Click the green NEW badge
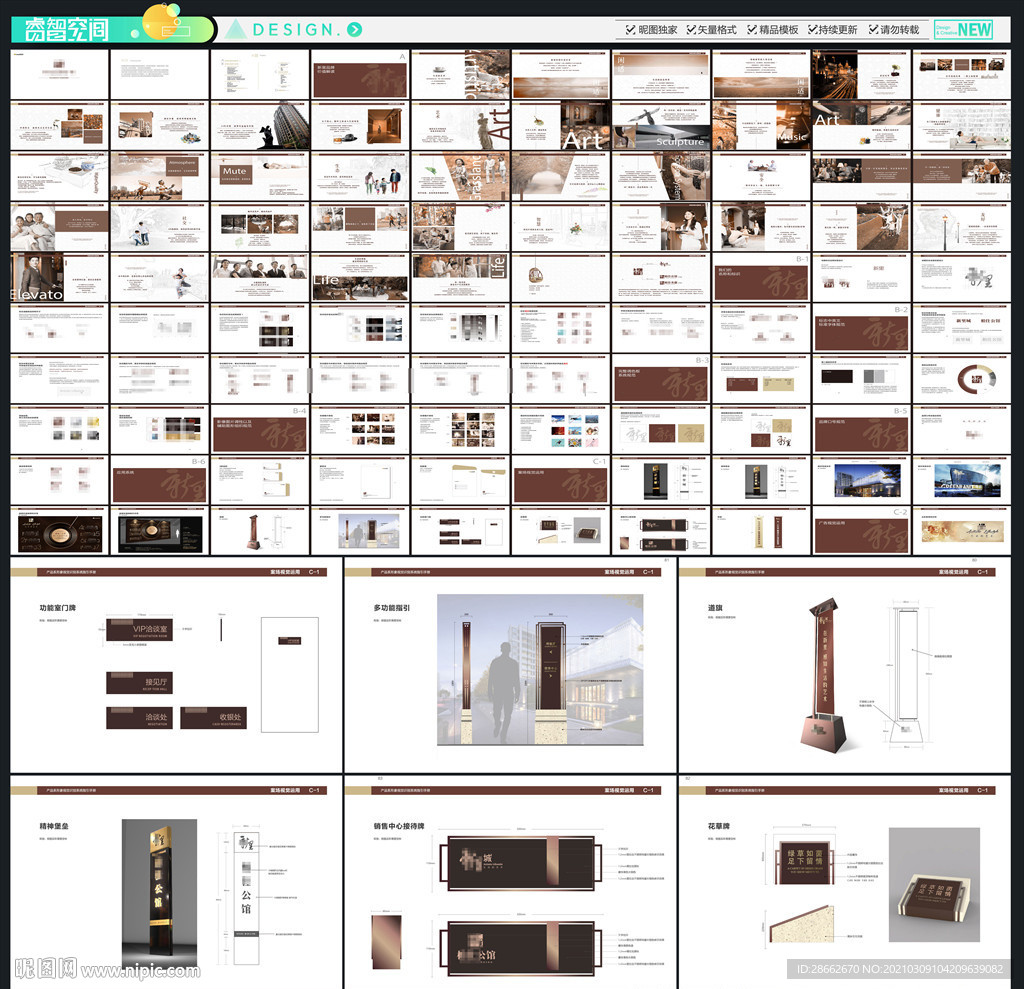 point(974,29)
